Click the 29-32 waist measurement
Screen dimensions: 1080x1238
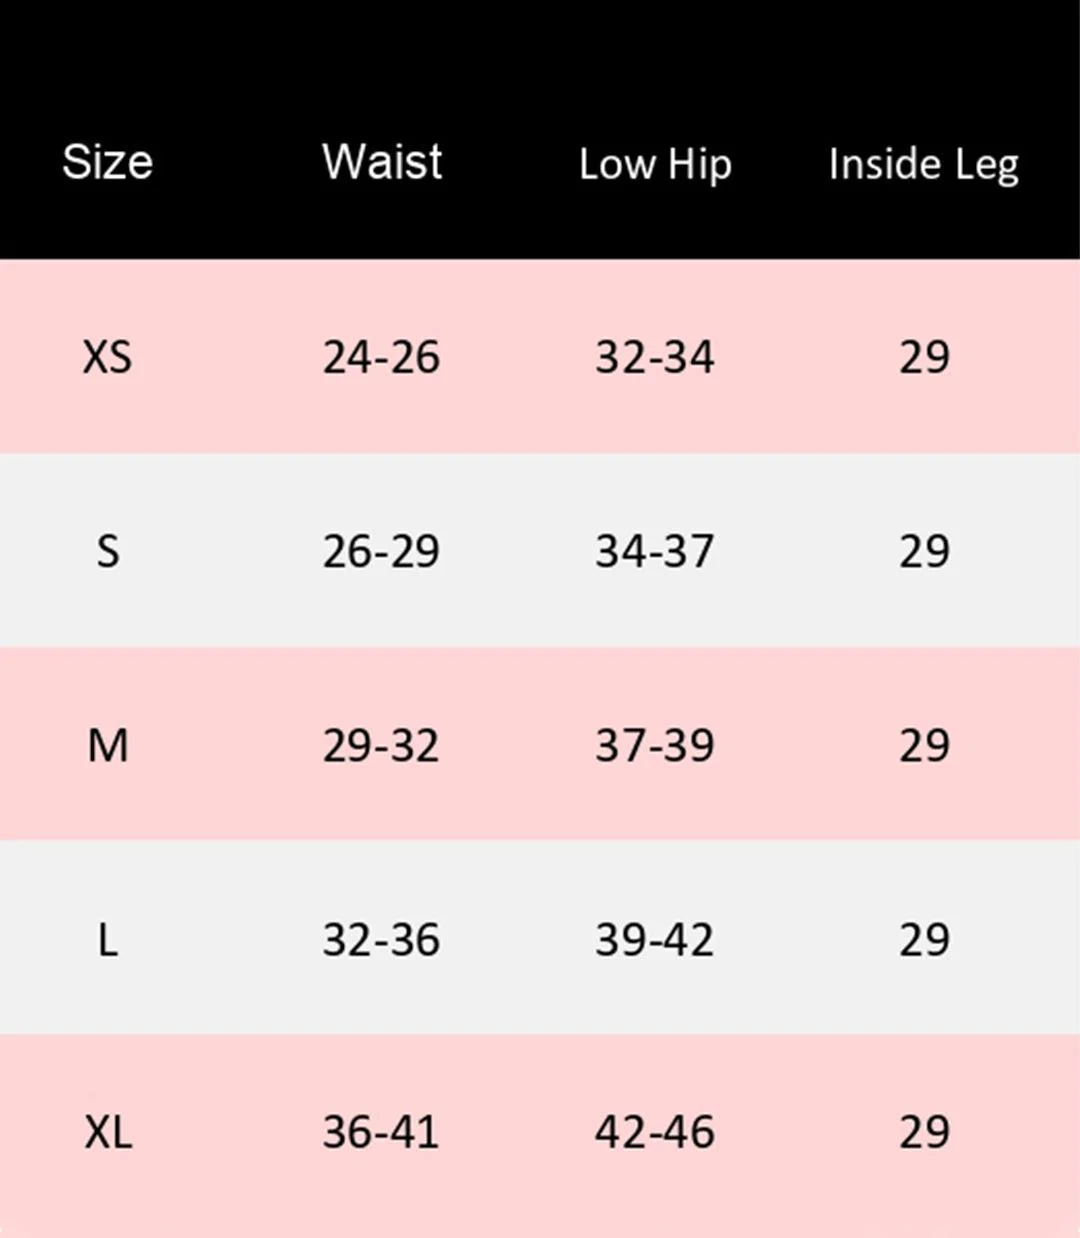click(x=381, y=745)
